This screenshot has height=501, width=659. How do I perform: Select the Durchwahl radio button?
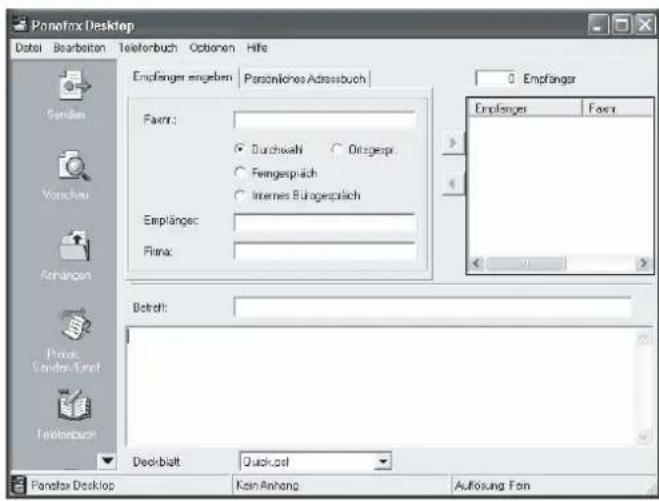pos(240,149)
